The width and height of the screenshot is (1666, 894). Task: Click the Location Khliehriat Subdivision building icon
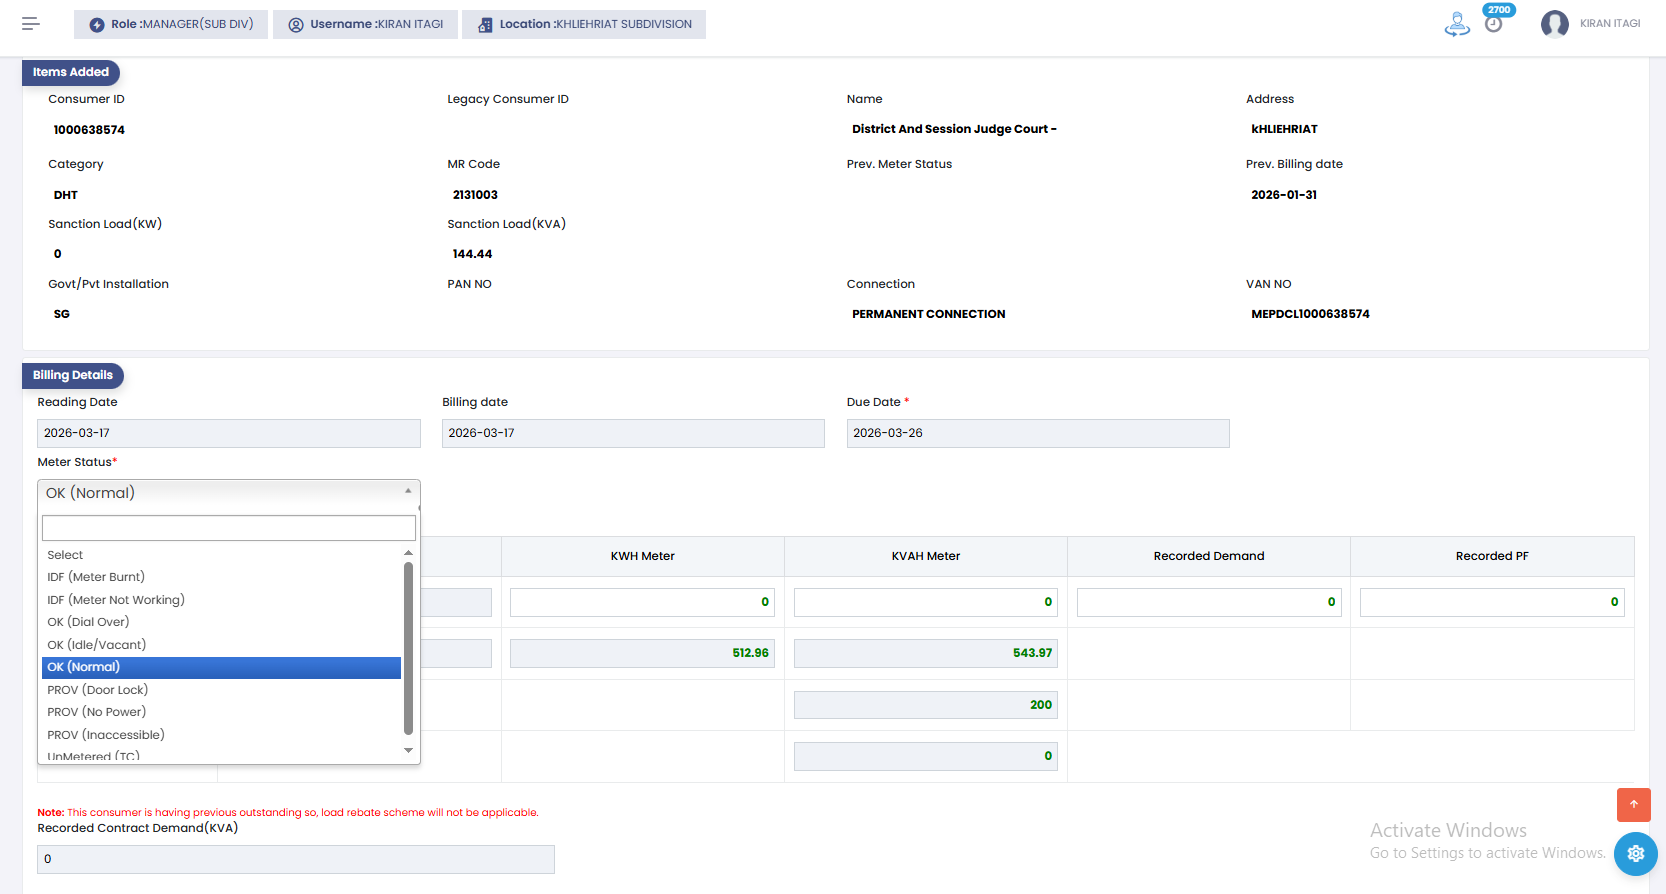485,25
